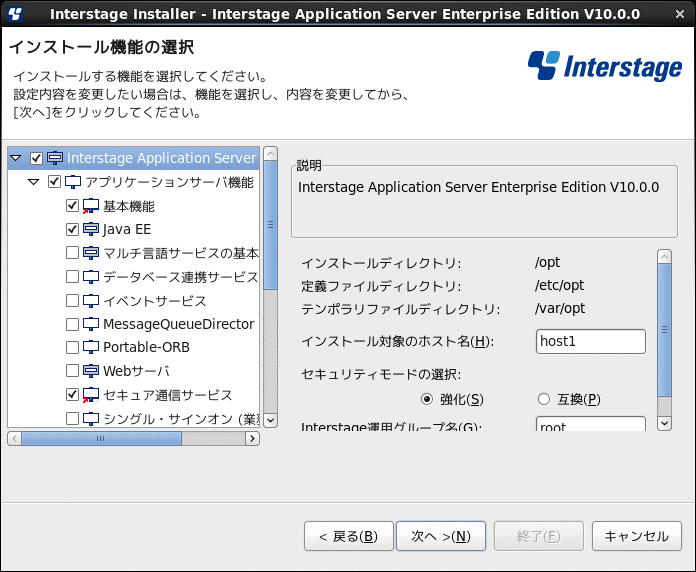
Task: Select the 基本機能 tree row label
Action: [129, 206]
